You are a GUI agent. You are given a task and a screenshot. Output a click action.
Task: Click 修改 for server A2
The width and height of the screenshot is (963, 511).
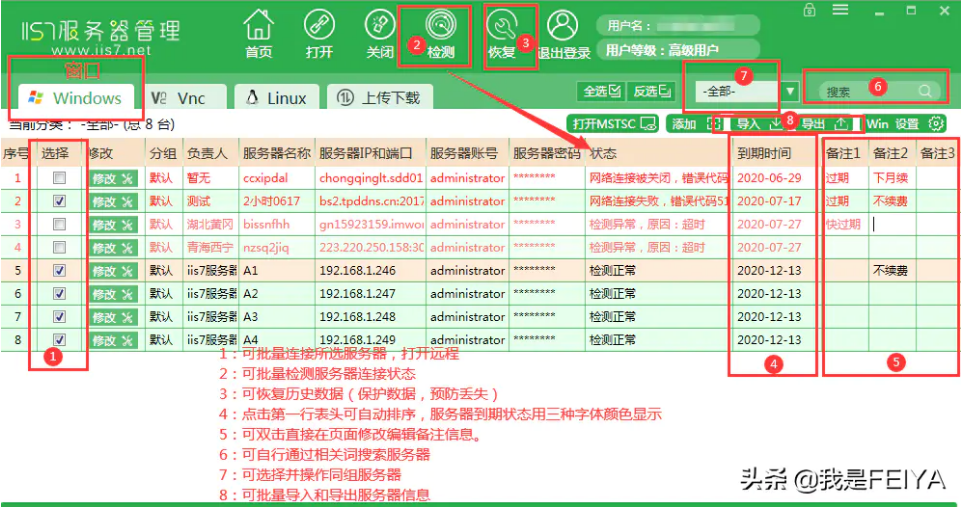(x=112, y=294)
